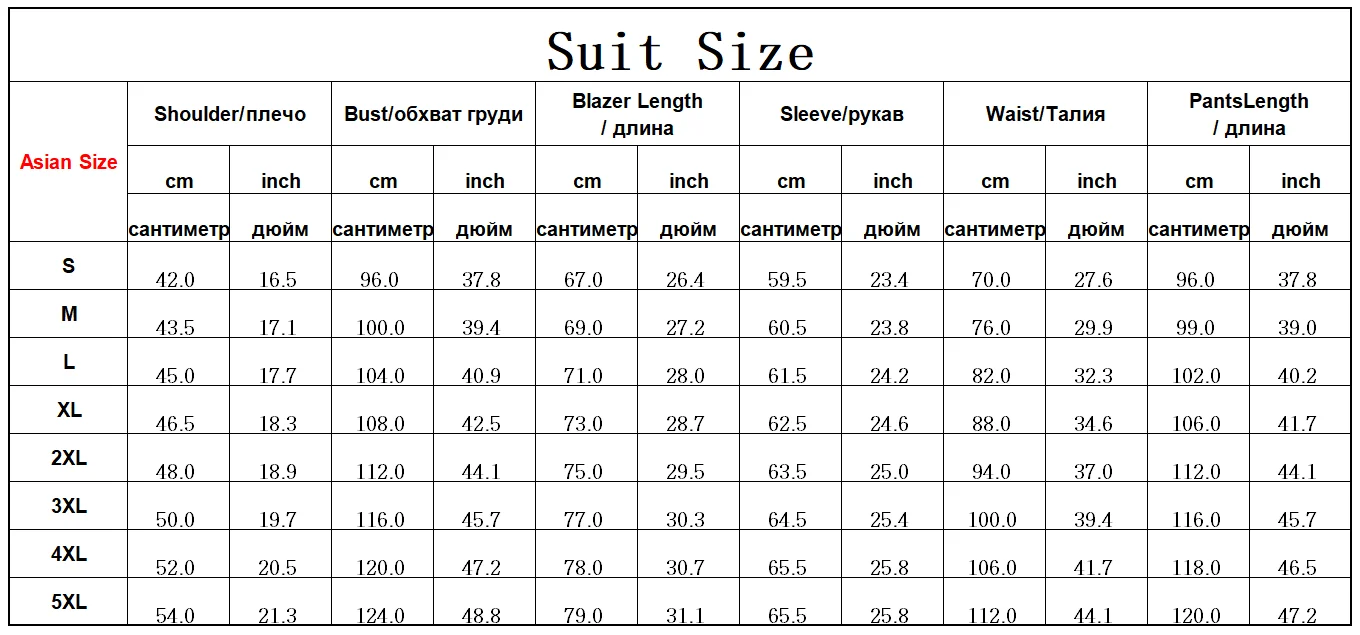
Task: Click the 5XL row label
Action: pyautogui.click(x=68, y=602)
